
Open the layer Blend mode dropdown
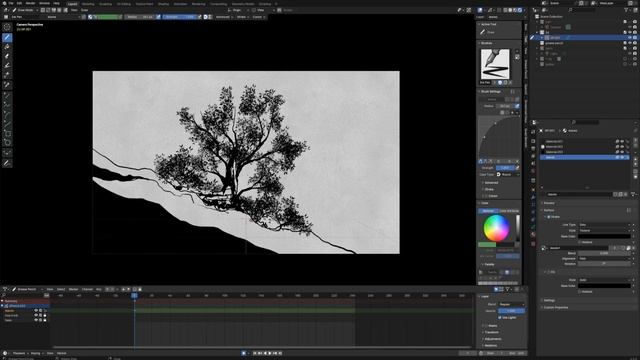(511, 304)
